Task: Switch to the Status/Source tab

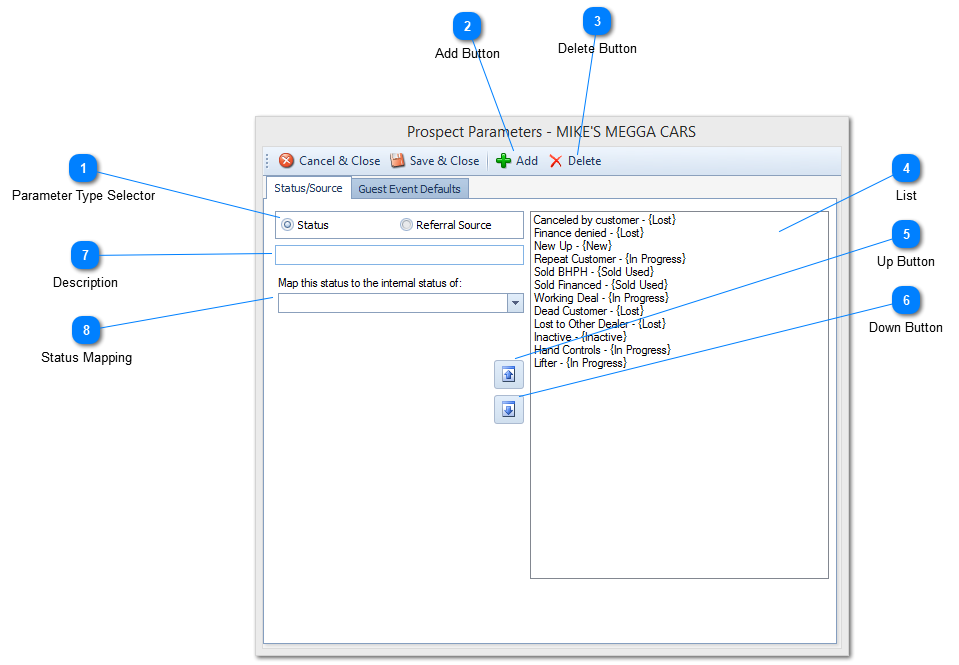Action: (x=308, y=188)
